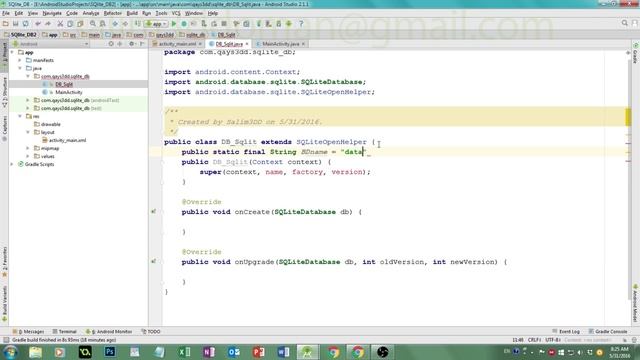
Task: Open the app run configuration dropdown
Action: click(157, 24)
